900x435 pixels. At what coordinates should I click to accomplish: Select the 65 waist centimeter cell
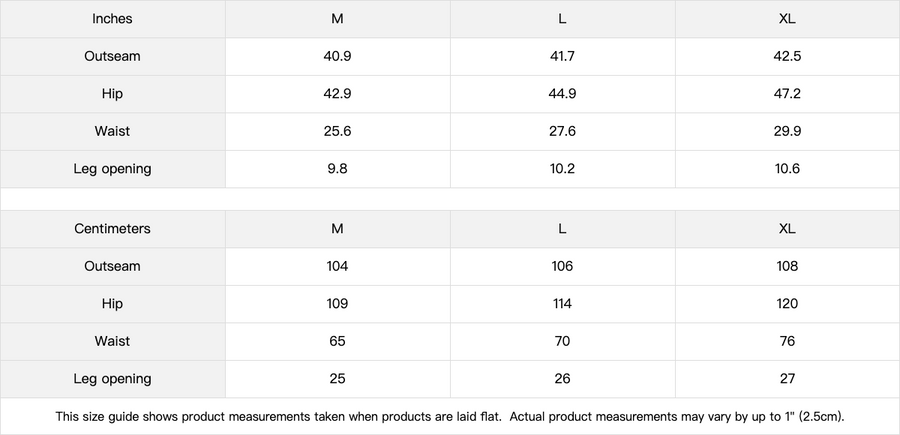coord(337,342)
